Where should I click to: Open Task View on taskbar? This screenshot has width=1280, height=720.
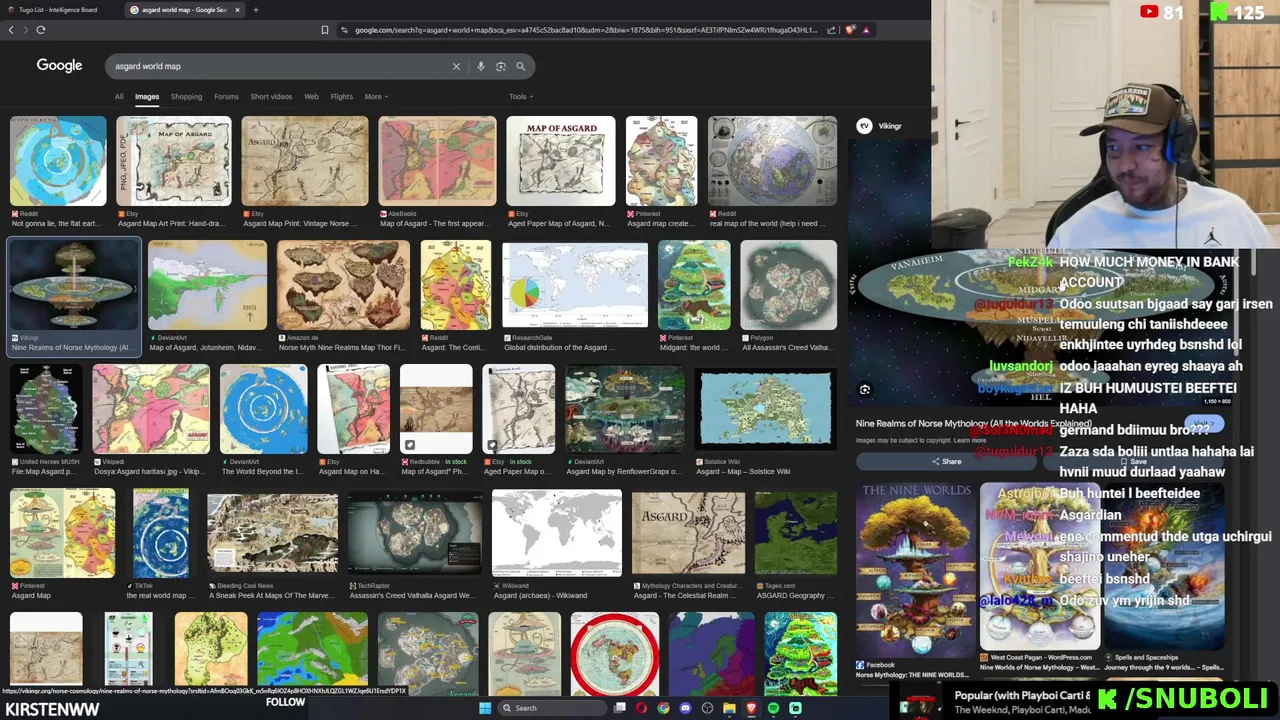620,708
